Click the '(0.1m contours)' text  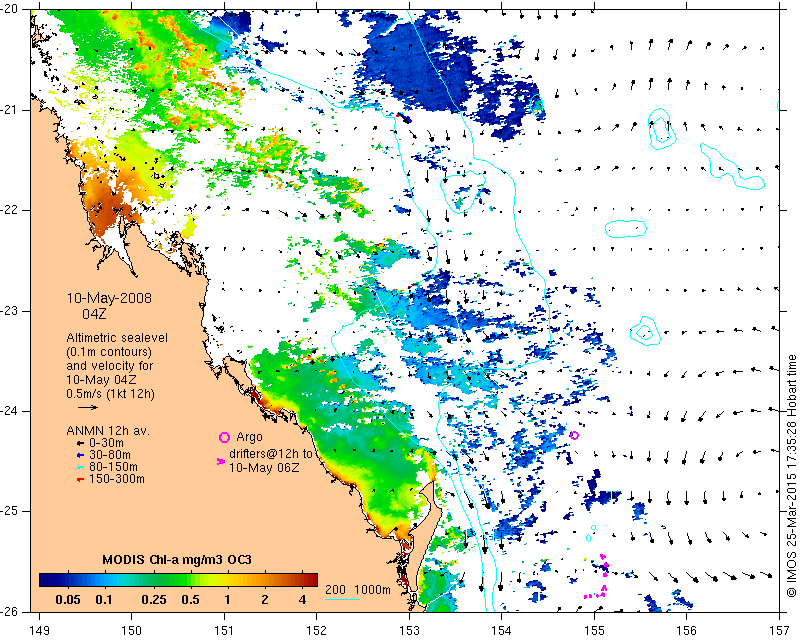point(109,352)
